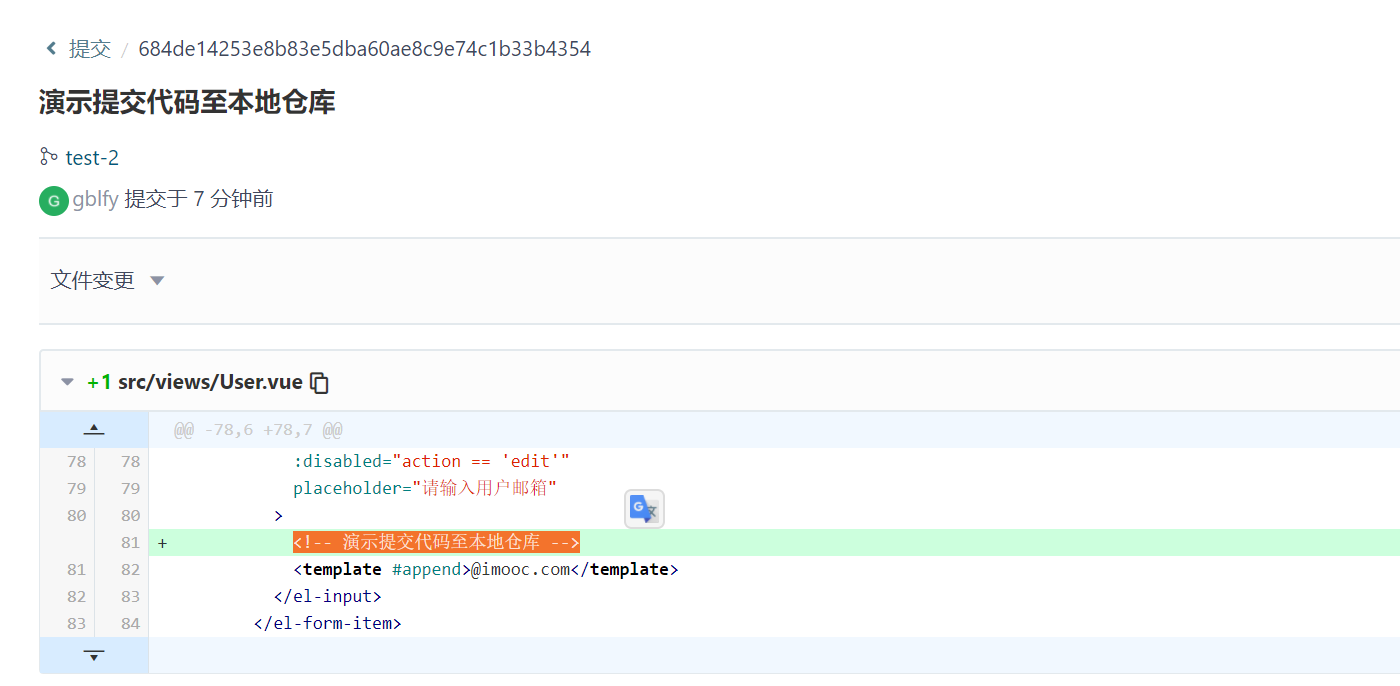This screenshot has height=686, width=1400.
Task: Expand hidden lines above the diff
Action: coord(94,430)
